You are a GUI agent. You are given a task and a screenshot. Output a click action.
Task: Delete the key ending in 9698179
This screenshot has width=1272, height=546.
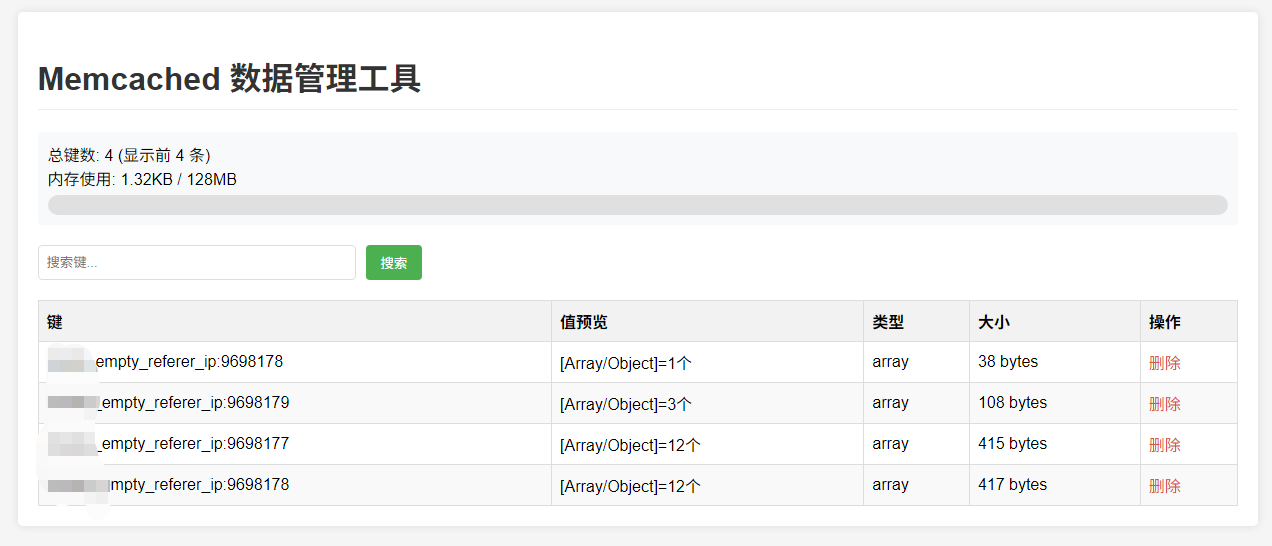click(1164, 404)
